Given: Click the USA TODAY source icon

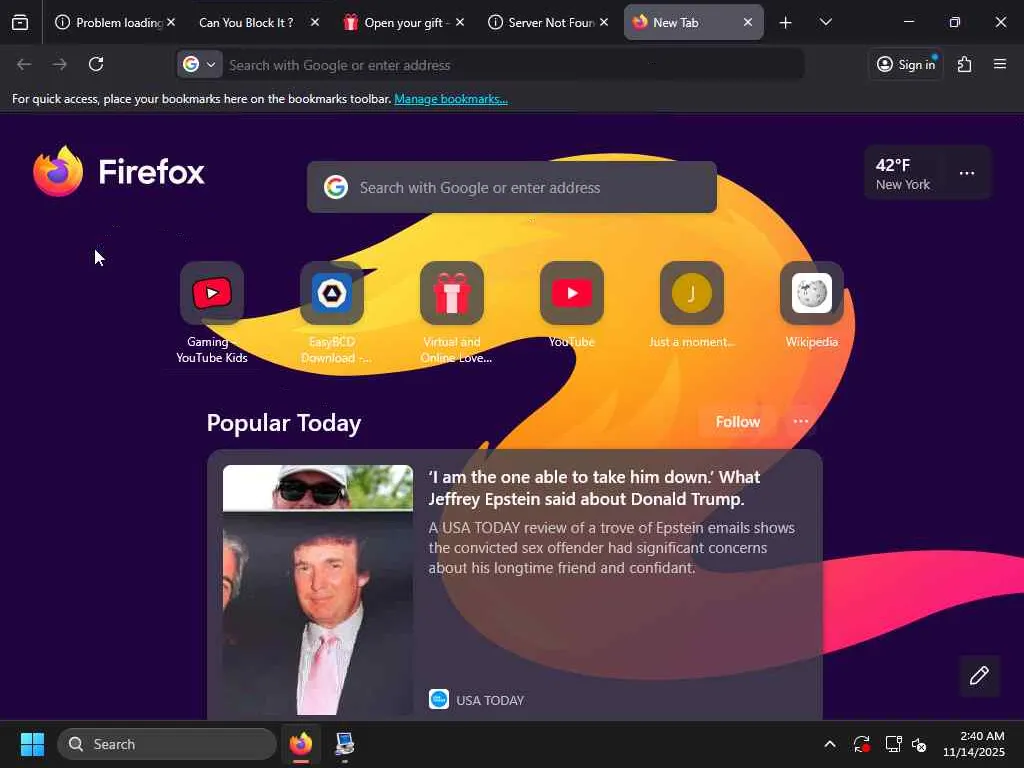Looking at the screenshot, I should pos(439,699).
